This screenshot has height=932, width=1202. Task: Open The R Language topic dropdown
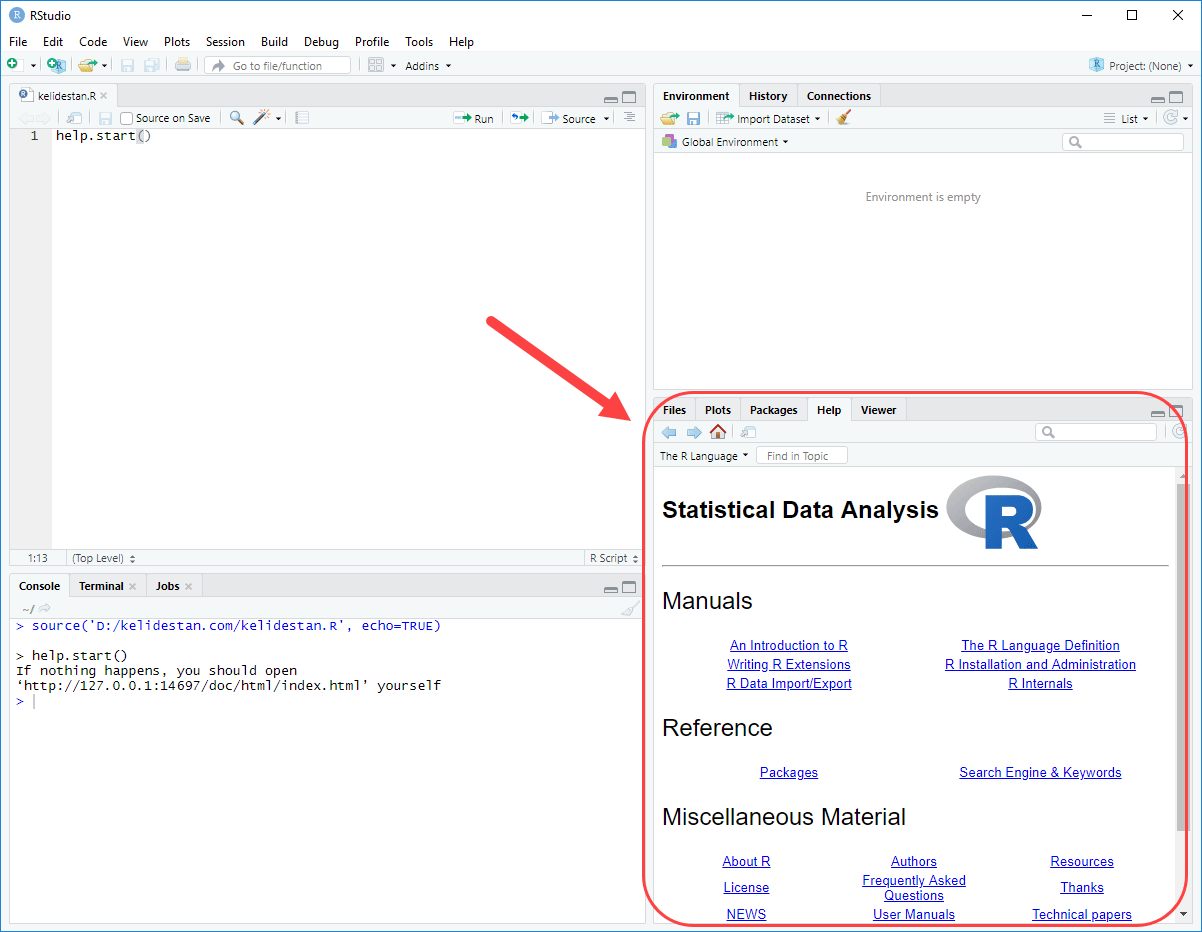(704, 456)
